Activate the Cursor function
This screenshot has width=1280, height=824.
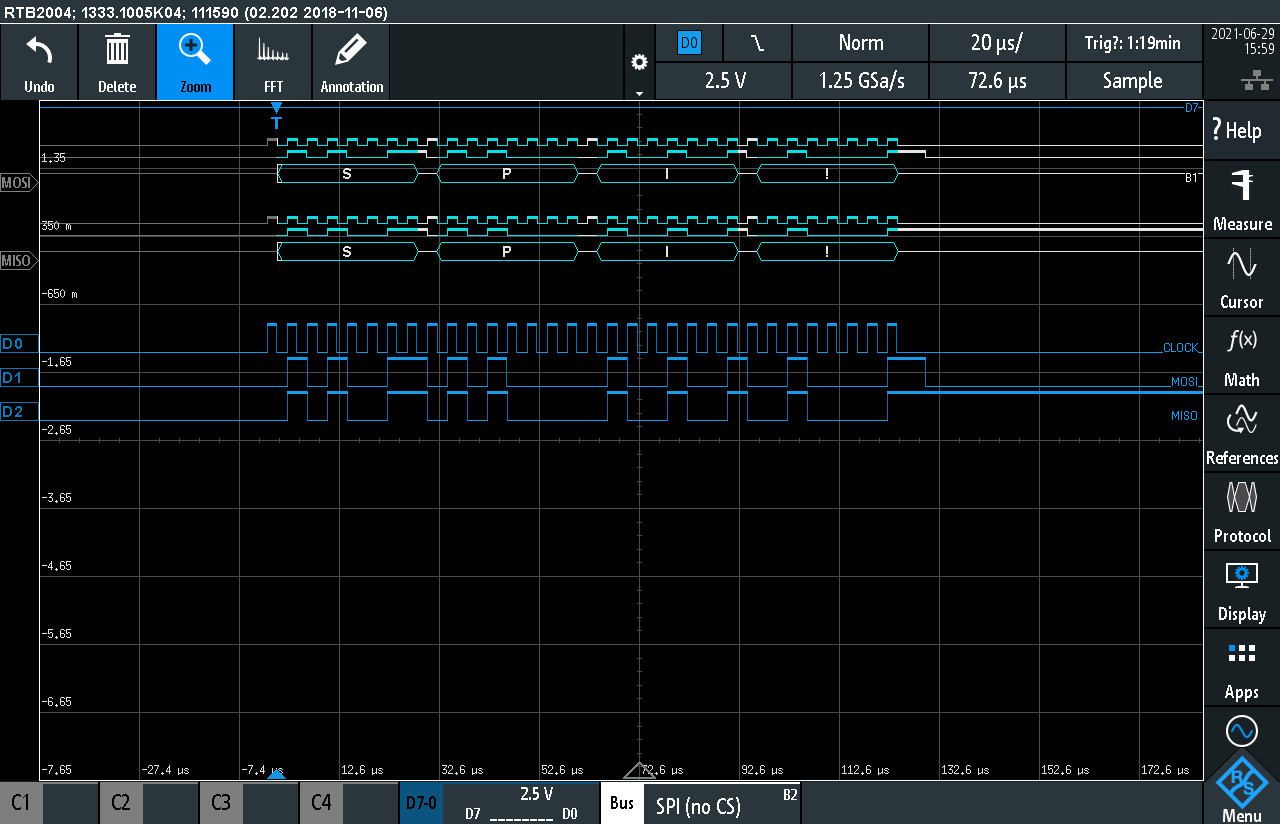[x=1241, y=278]
